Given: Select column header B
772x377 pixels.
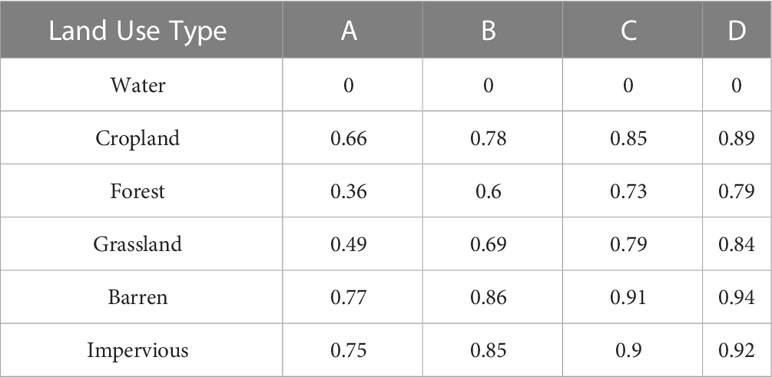Looking at the screenshot, I should 488,32.
